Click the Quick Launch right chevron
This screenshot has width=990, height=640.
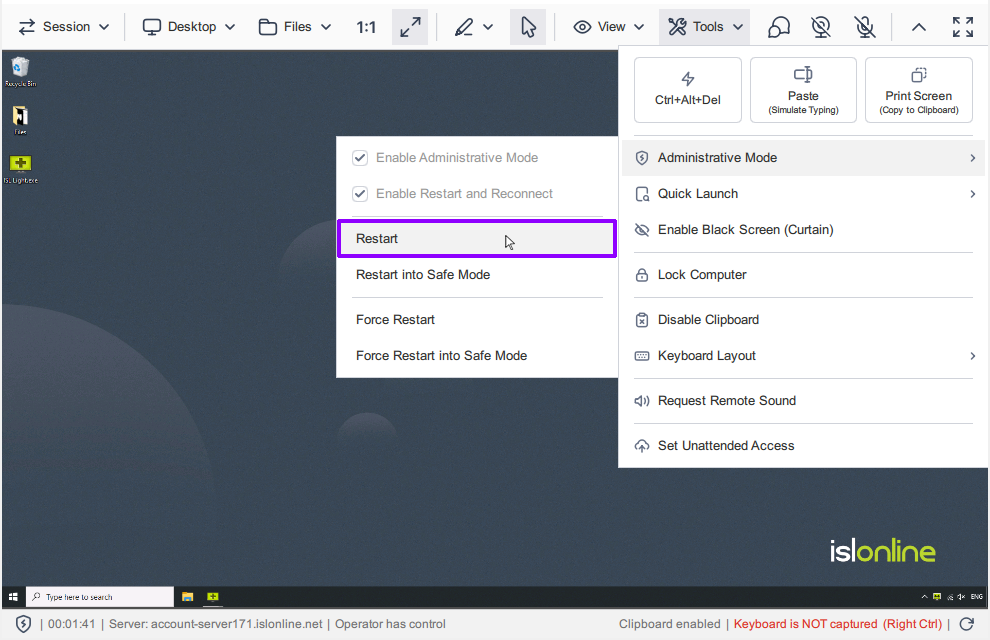972,194
